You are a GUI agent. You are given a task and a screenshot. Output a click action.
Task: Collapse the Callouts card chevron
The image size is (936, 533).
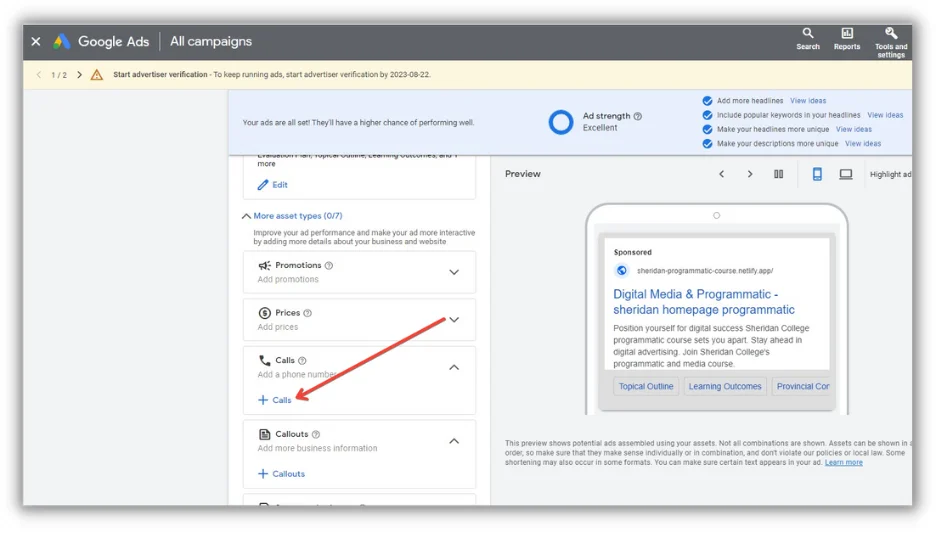click(x=454, y=441)
